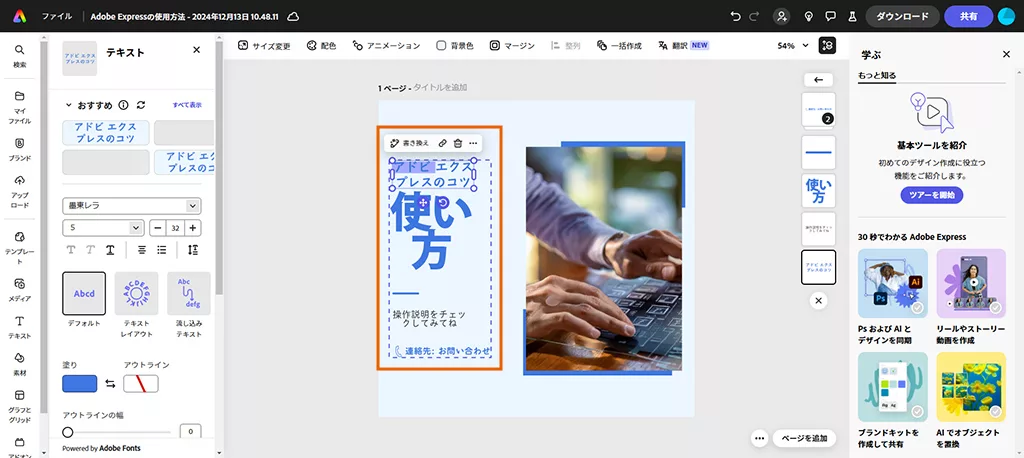This screenshot has width=1024, height=458.
Task: Refresh the おすすめ recommendations
Action: (x=140, y=105)
